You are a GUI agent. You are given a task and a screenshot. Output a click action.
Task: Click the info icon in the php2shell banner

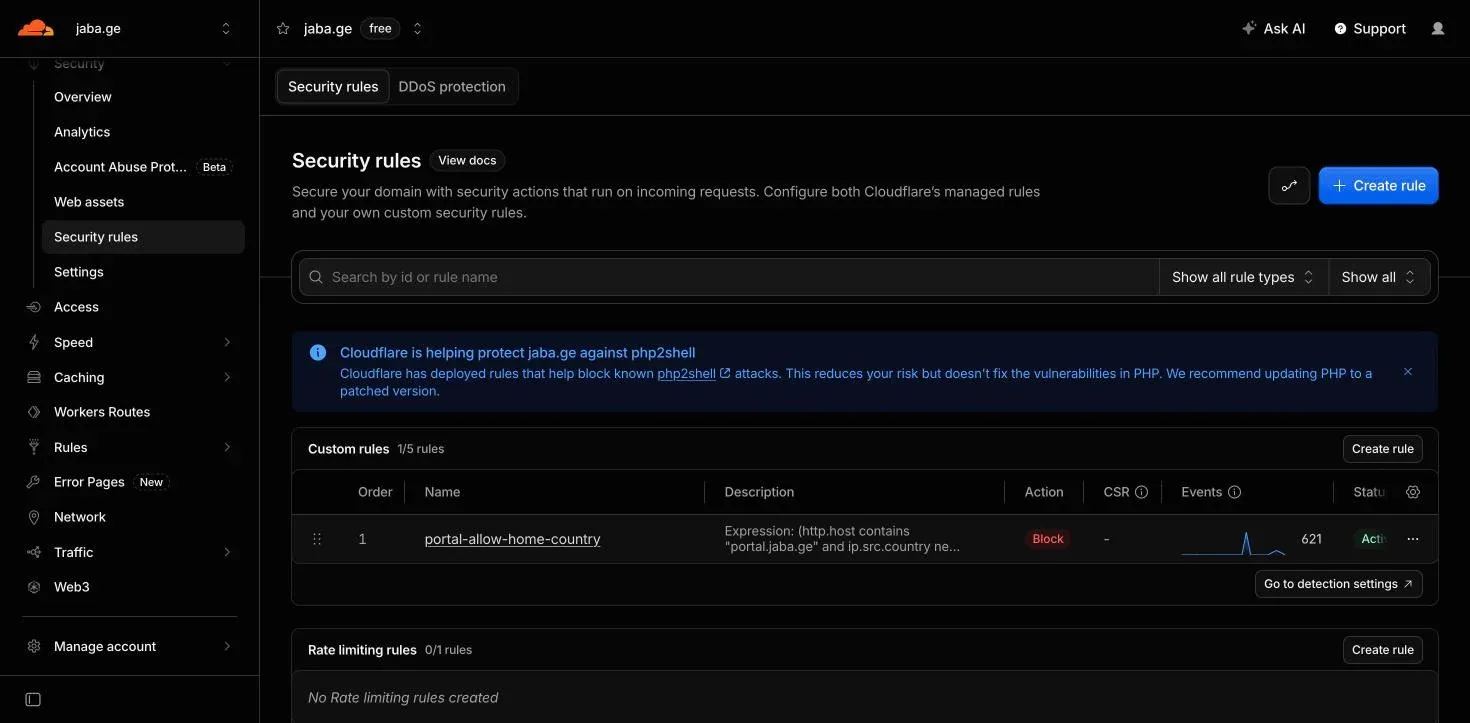tap(318, 353)
